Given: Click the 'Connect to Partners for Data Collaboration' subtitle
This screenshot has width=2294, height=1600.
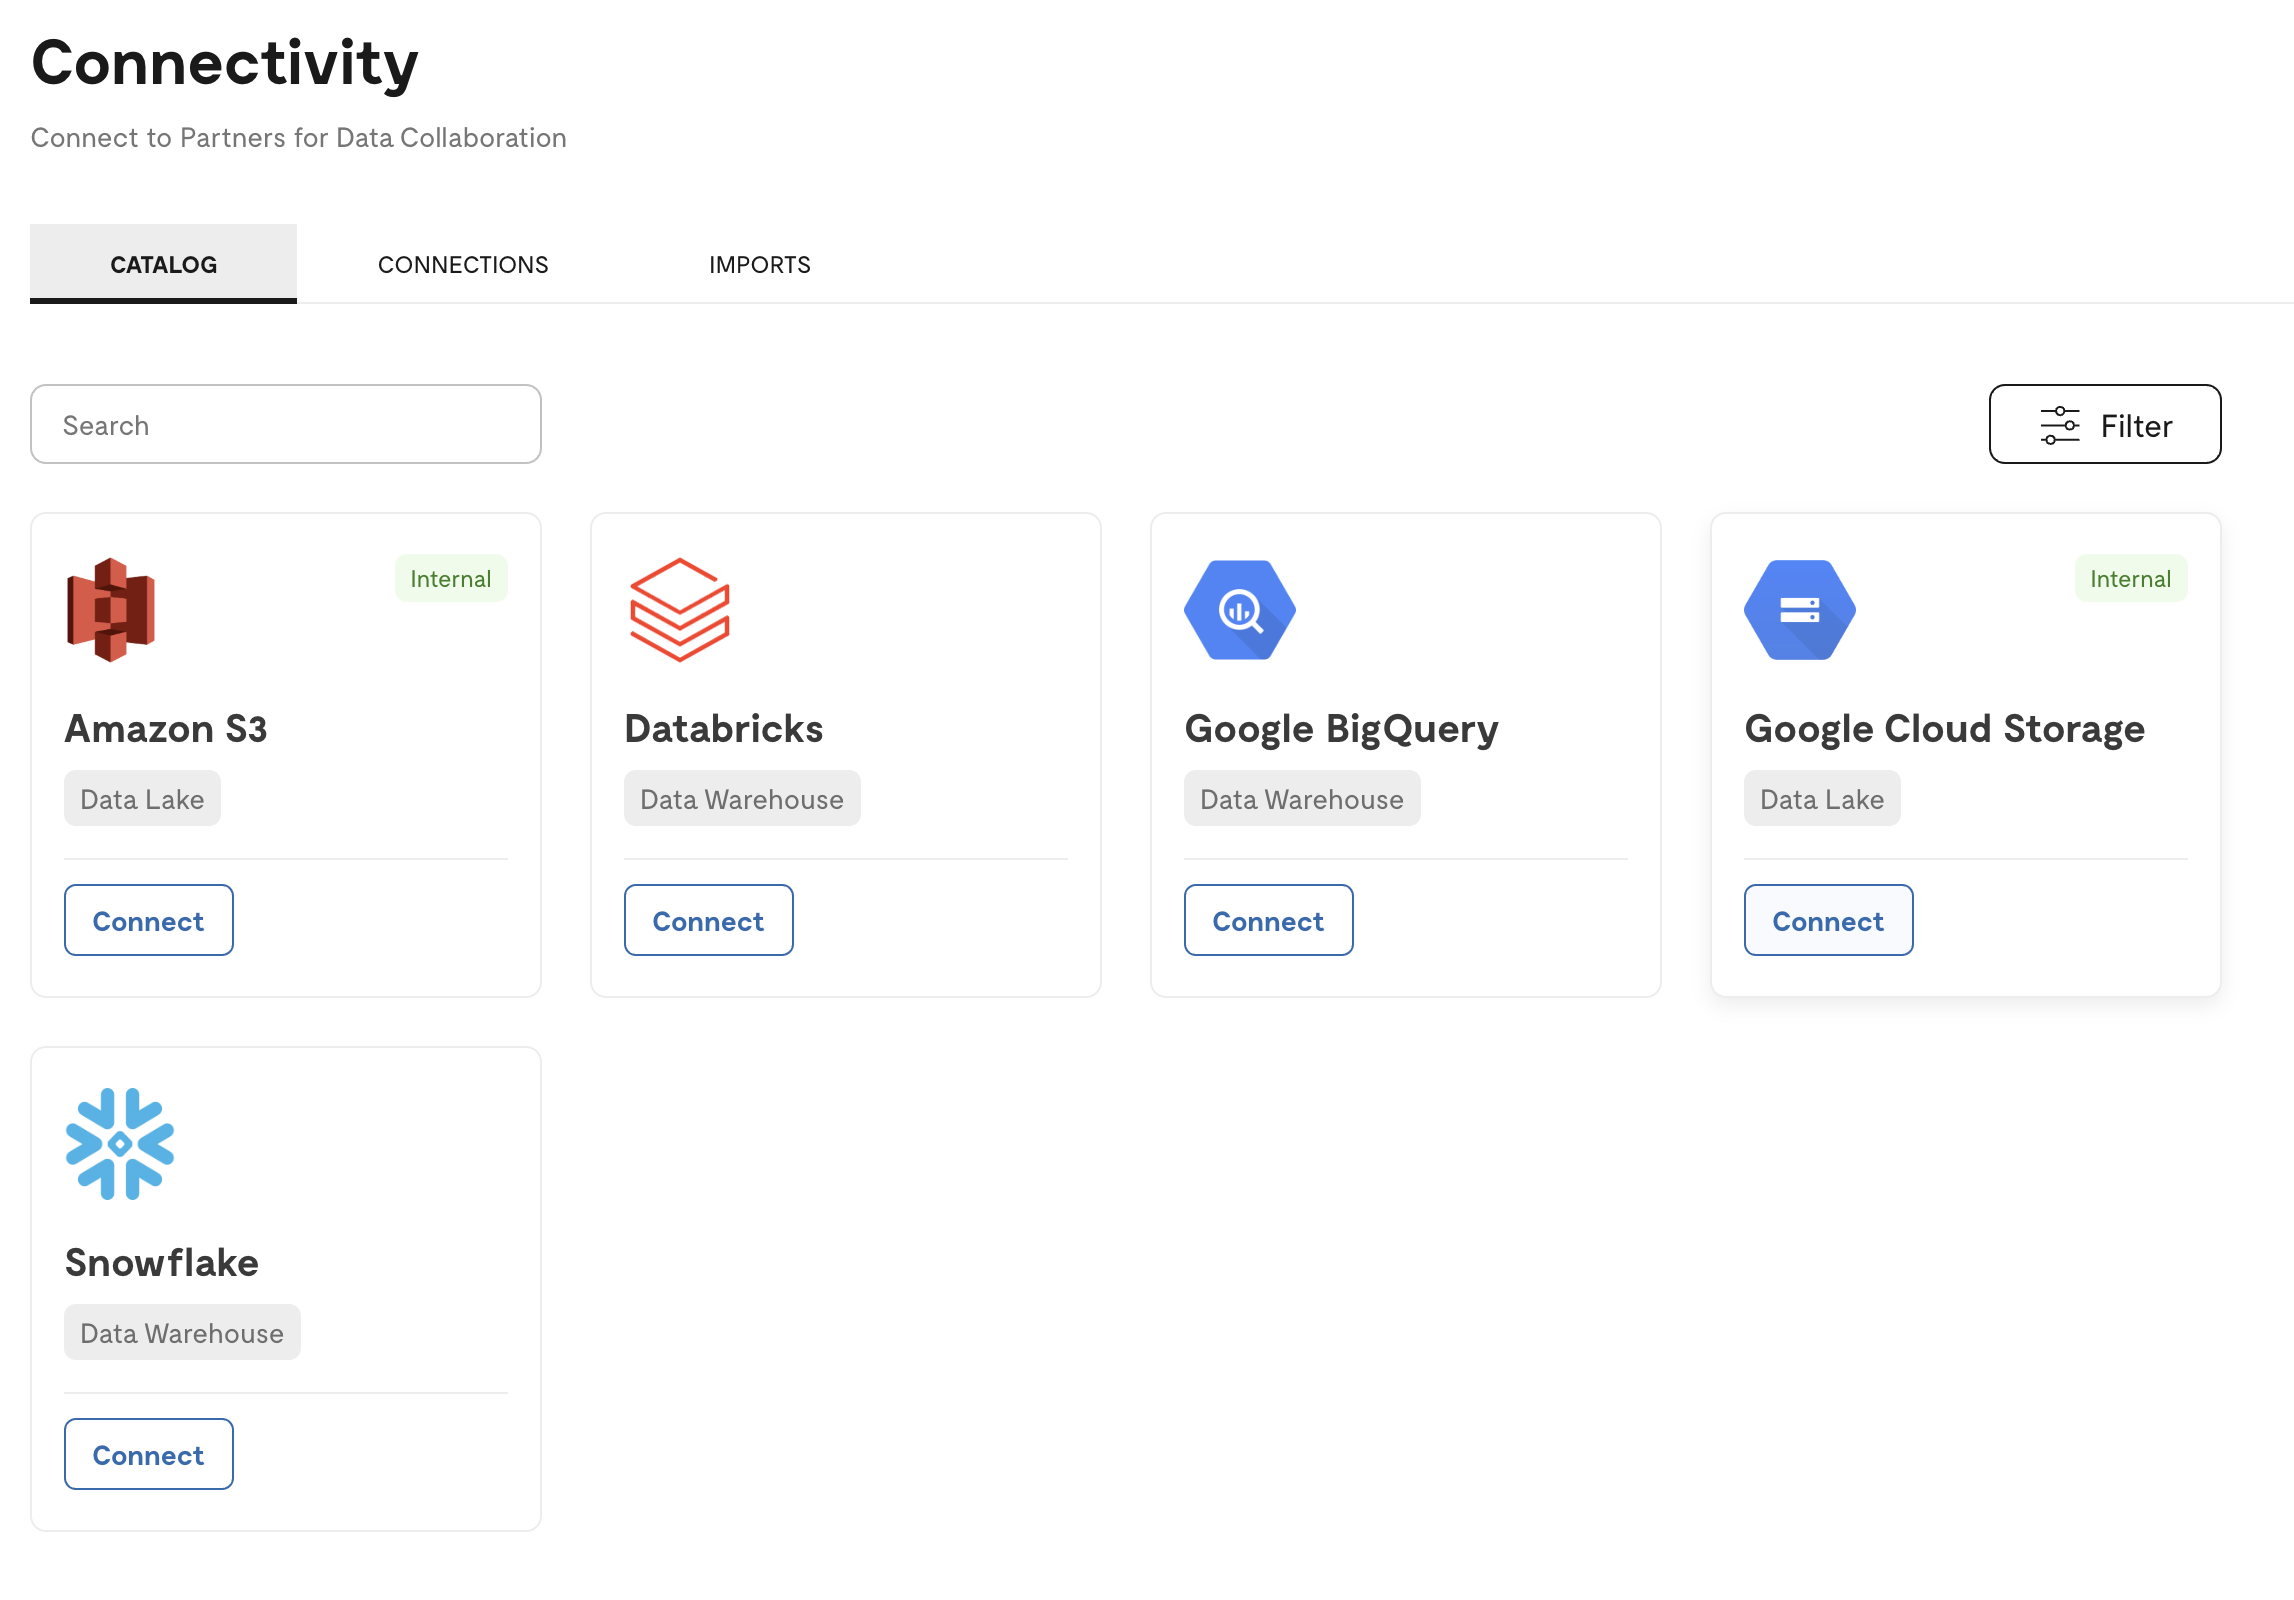Looking at the screenshot, I should (299, 138).
